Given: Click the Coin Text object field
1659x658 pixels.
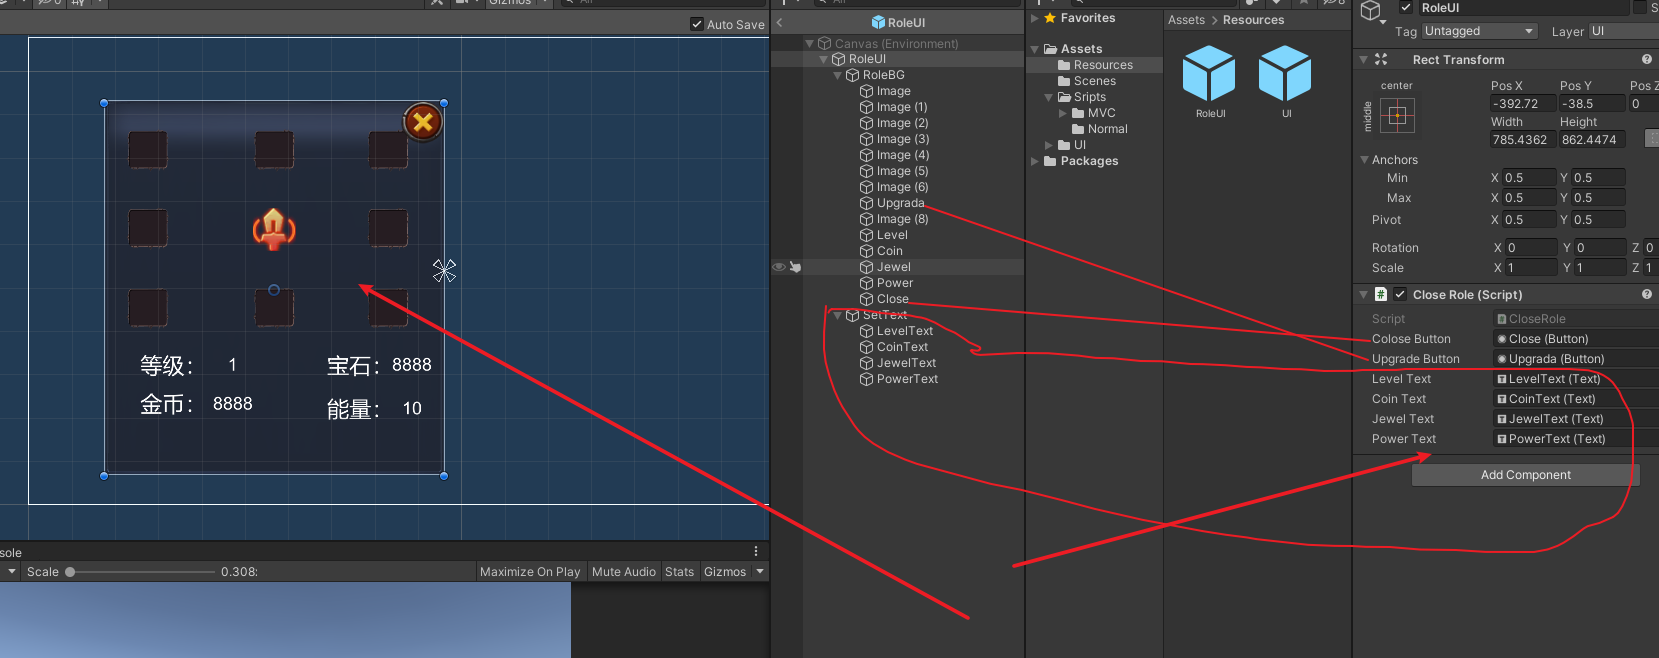Looking at the screenshot, I should pos(1576,399).
